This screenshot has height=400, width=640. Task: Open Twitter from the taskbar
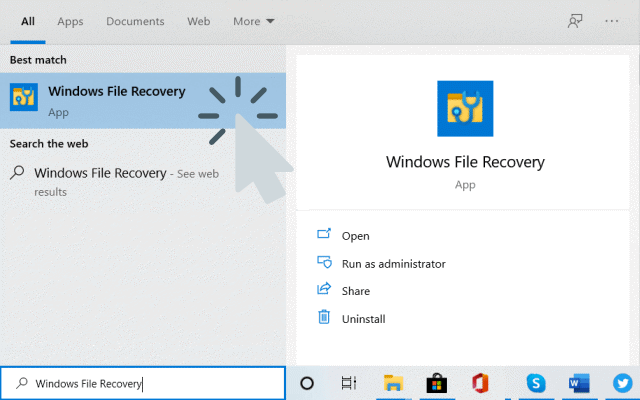(623, 383)
